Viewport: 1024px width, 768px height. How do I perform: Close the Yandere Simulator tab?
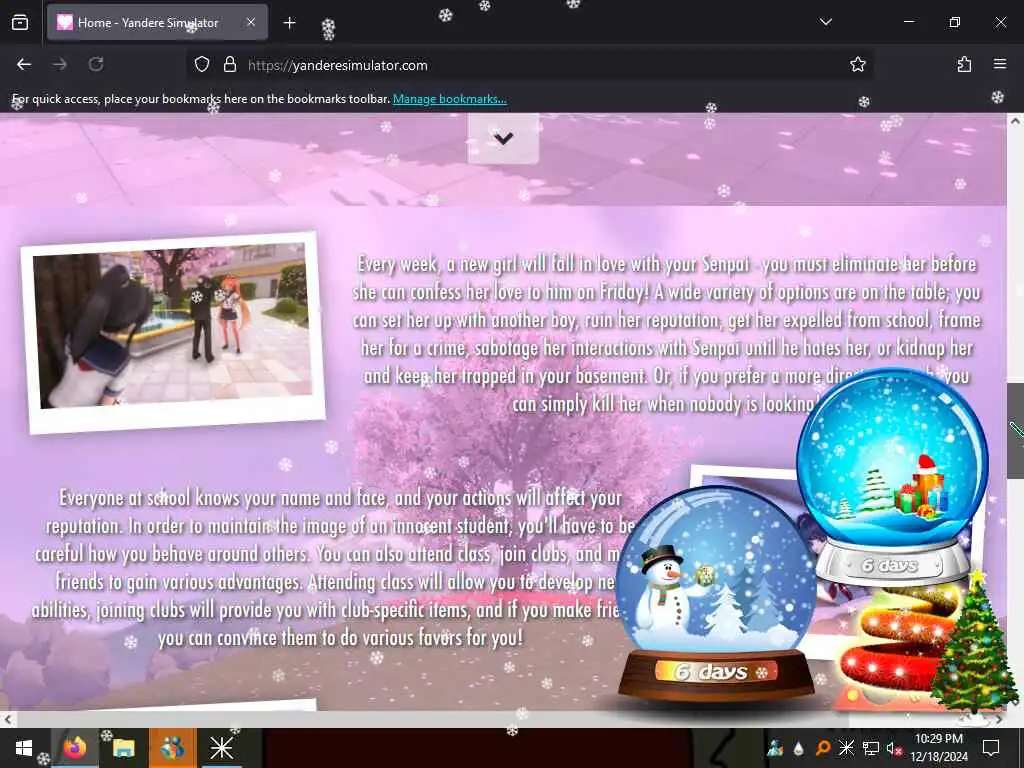(x=251, y=22)
